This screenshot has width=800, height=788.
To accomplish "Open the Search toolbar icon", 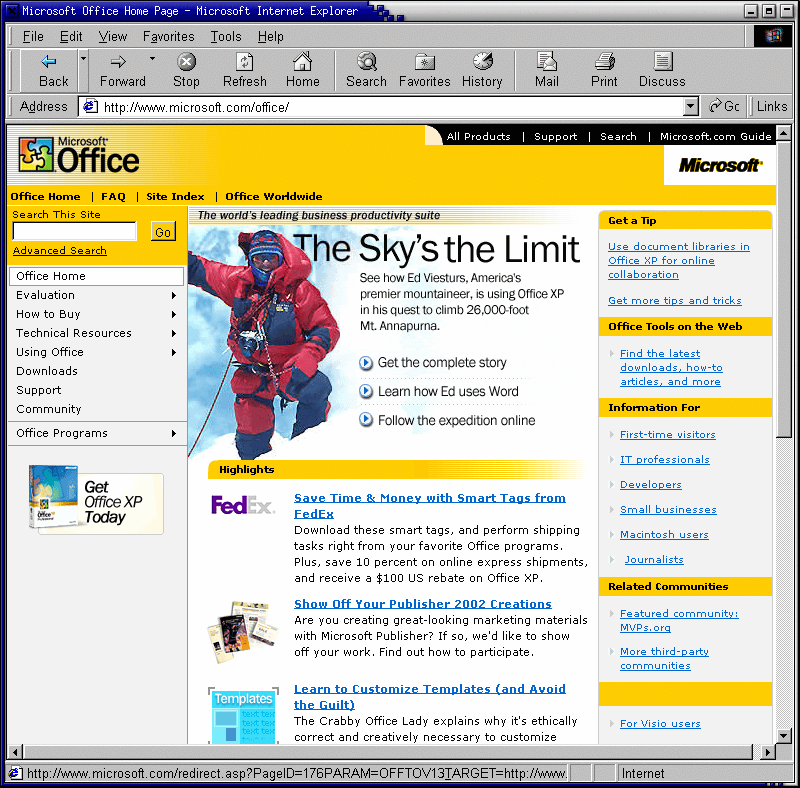I will [366, 62].
